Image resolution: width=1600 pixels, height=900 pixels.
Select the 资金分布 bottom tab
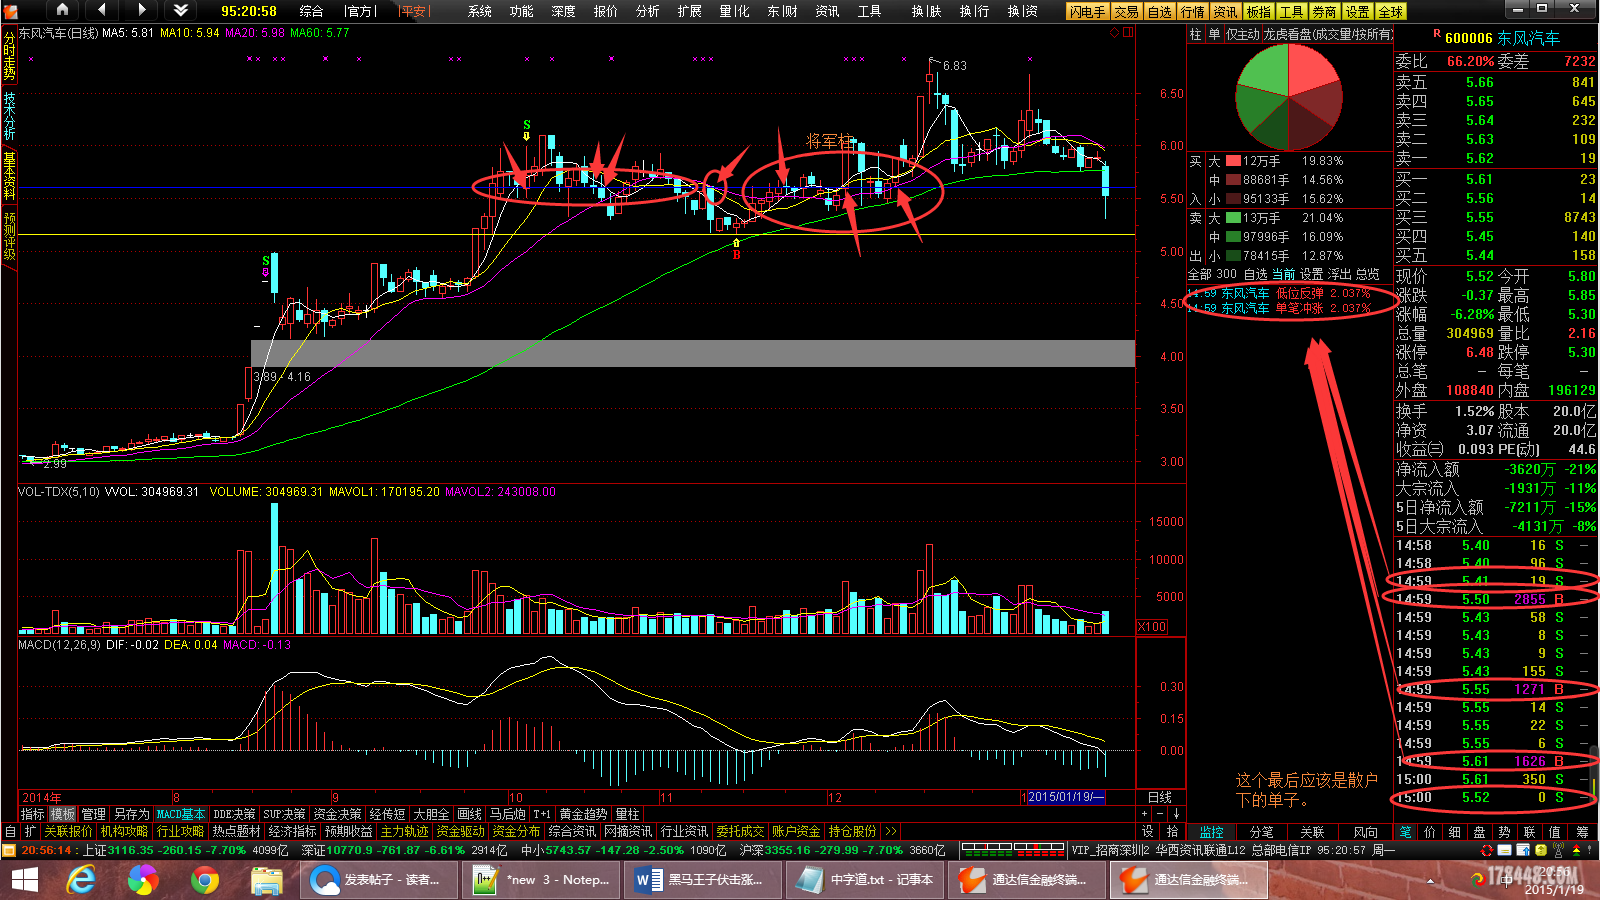516,831
